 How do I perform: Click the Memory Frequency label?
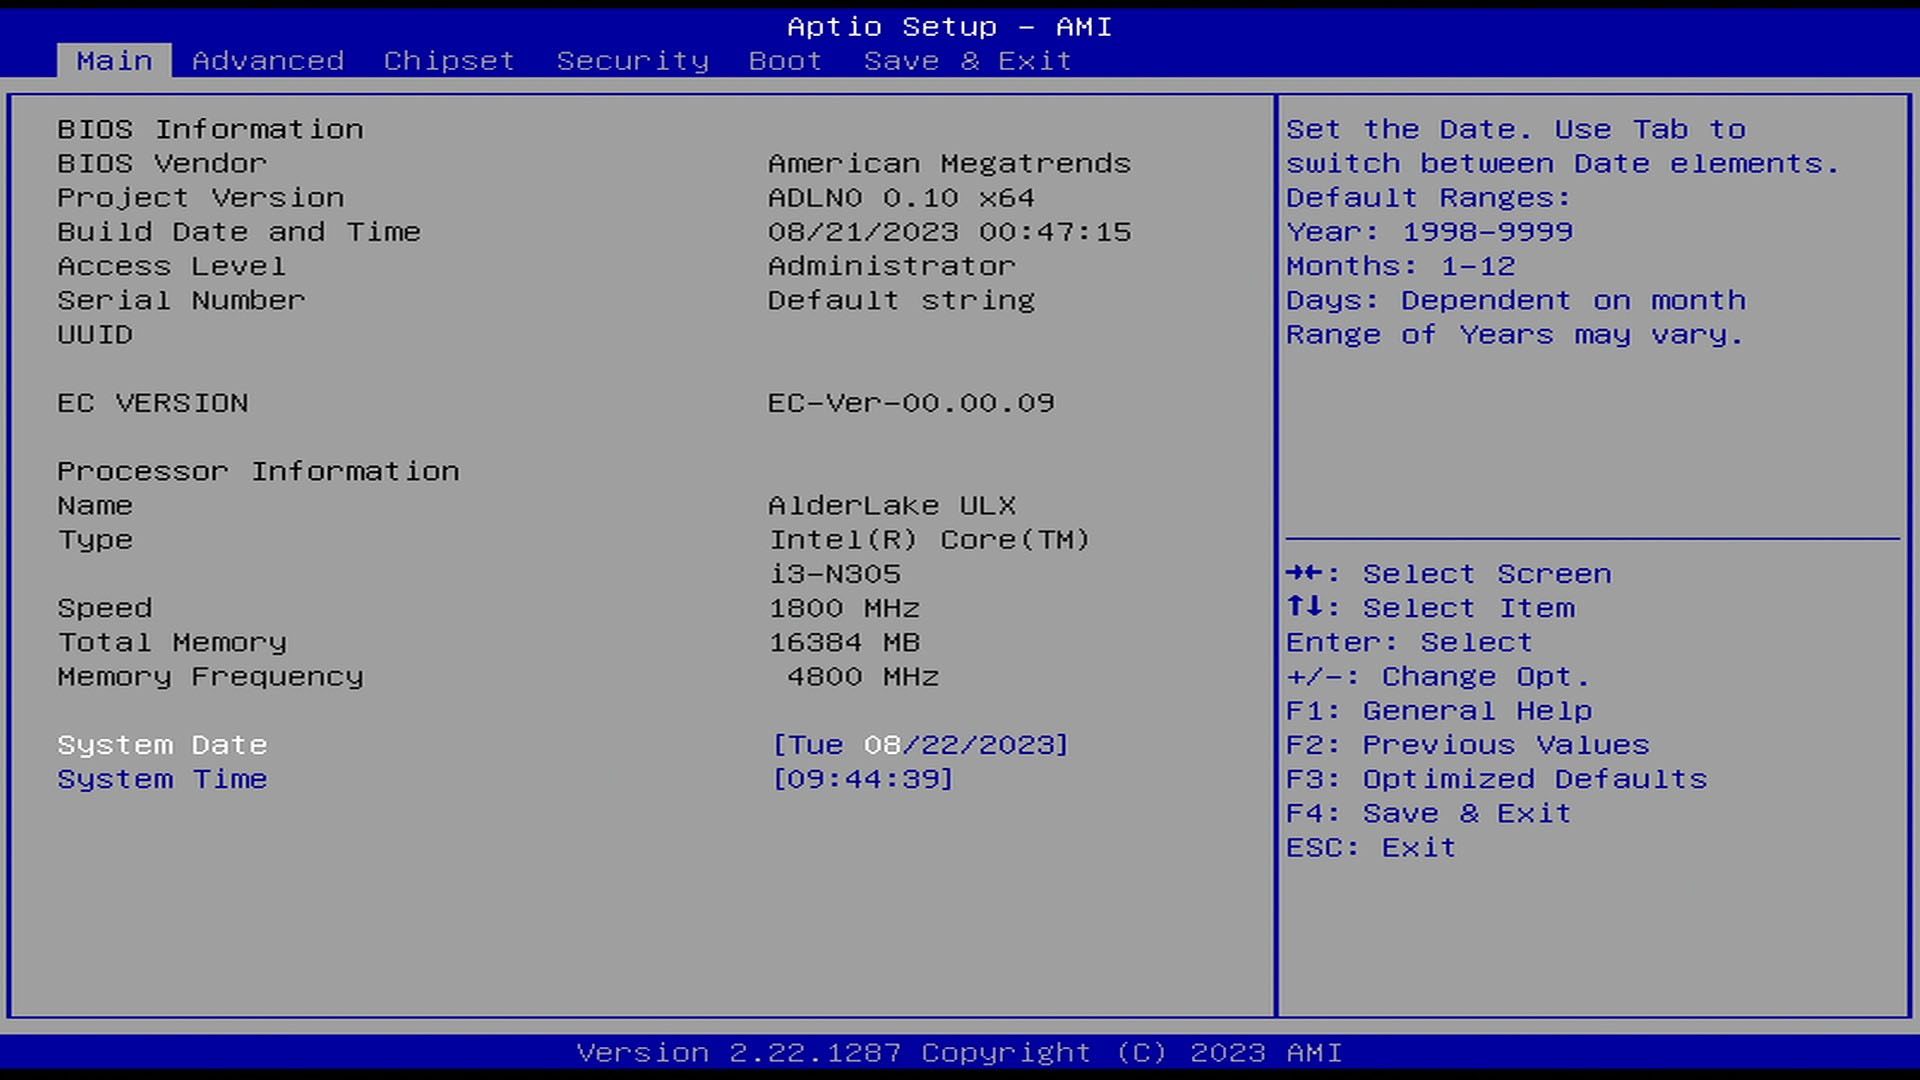[x=210, y=677]
